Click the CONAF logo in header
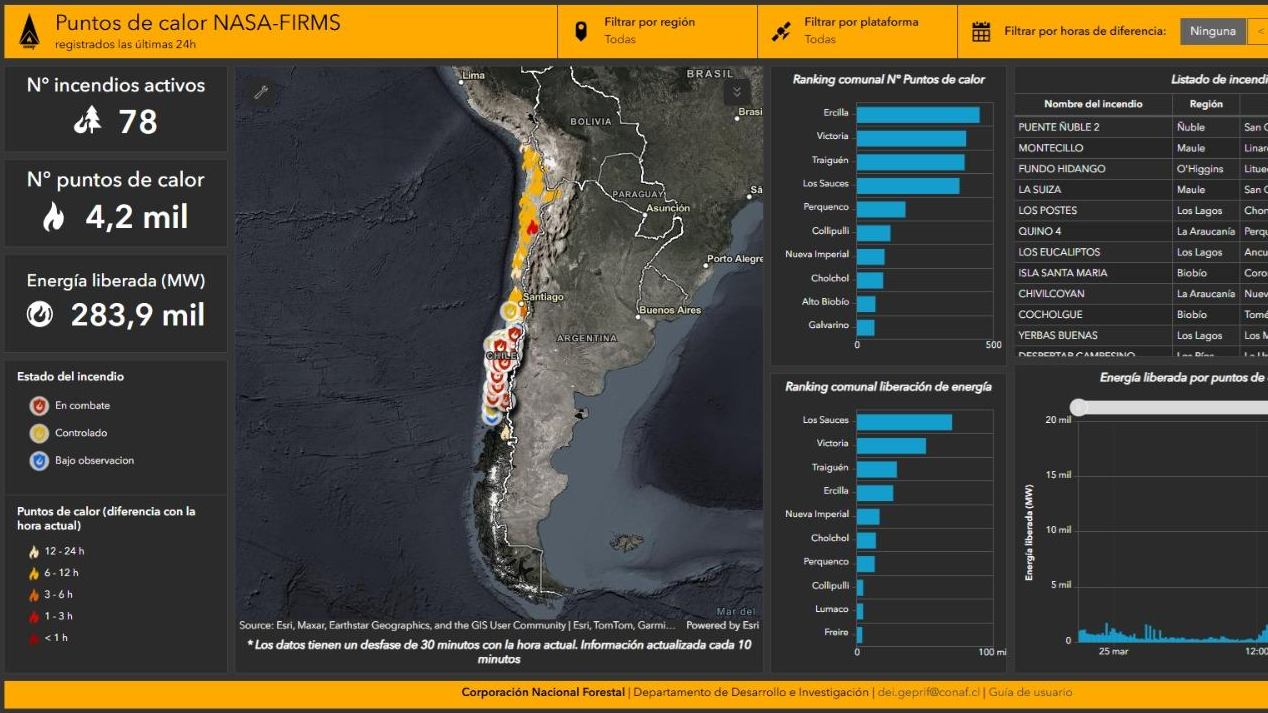 (x=29, y=32)
